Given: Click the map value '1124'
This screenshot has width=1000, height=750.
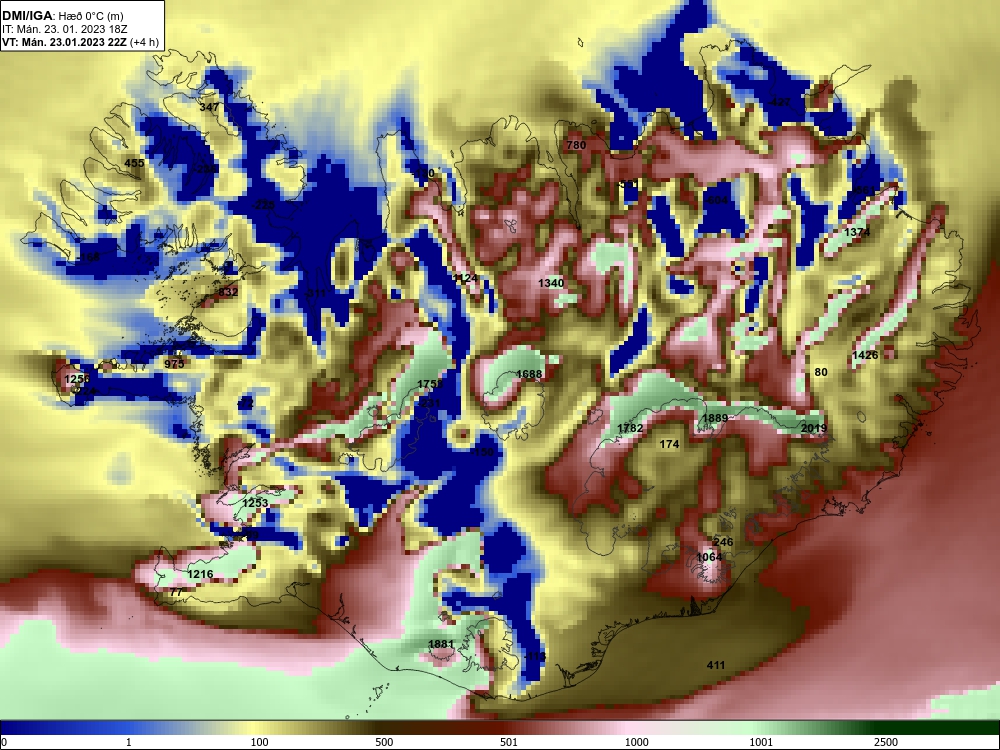Looking at the screenshot, I should [466, 278].
